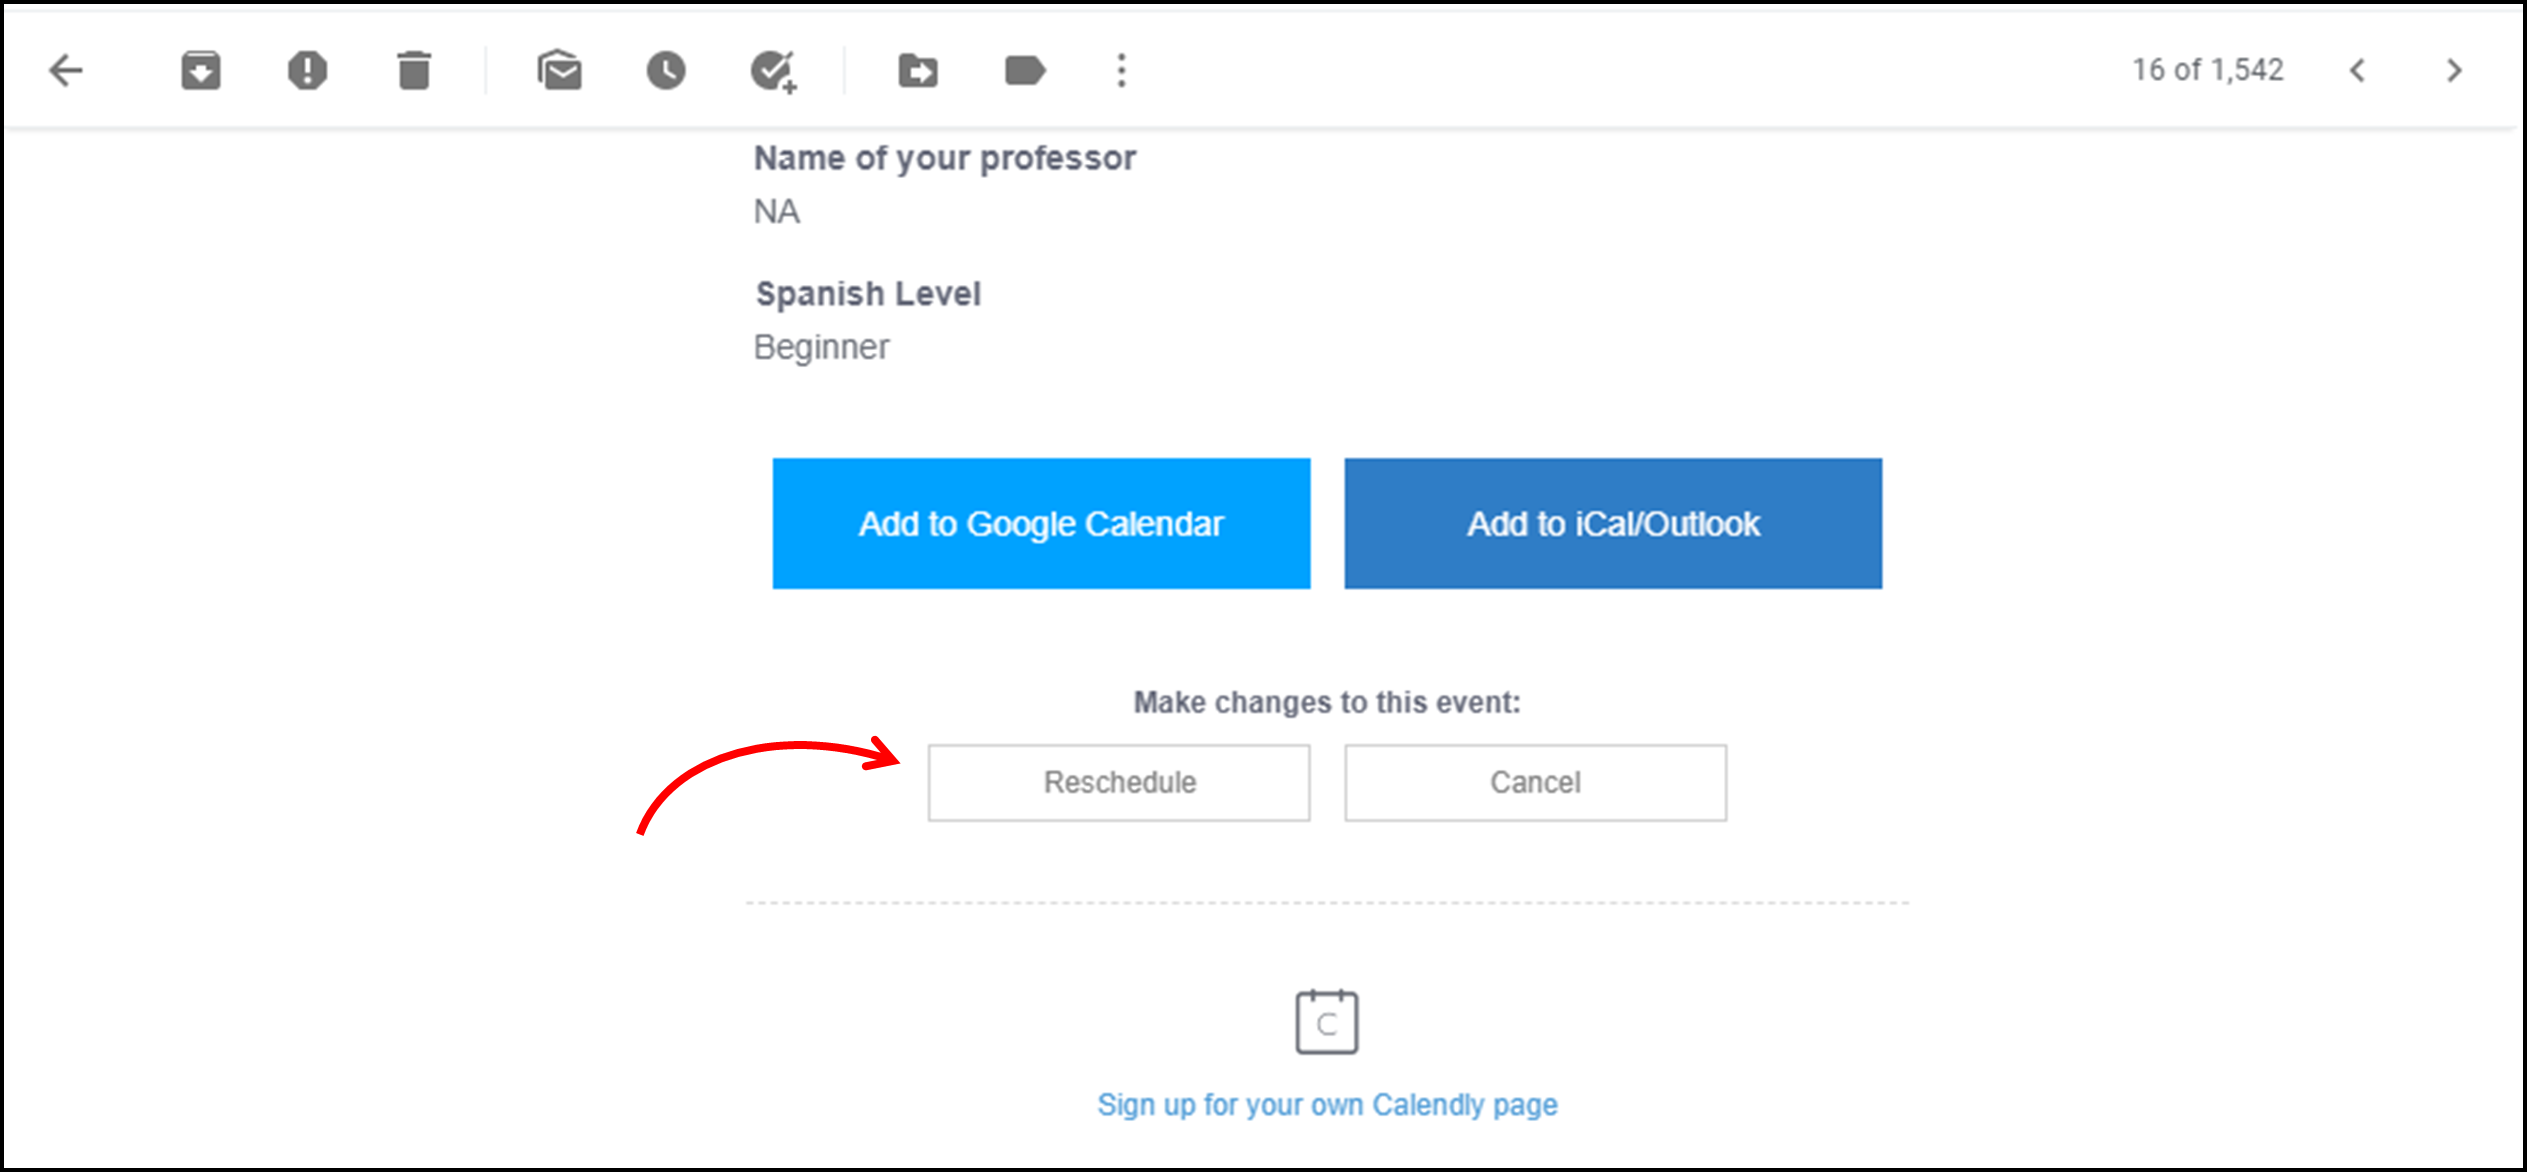Report this email as spam

point(307,70)
